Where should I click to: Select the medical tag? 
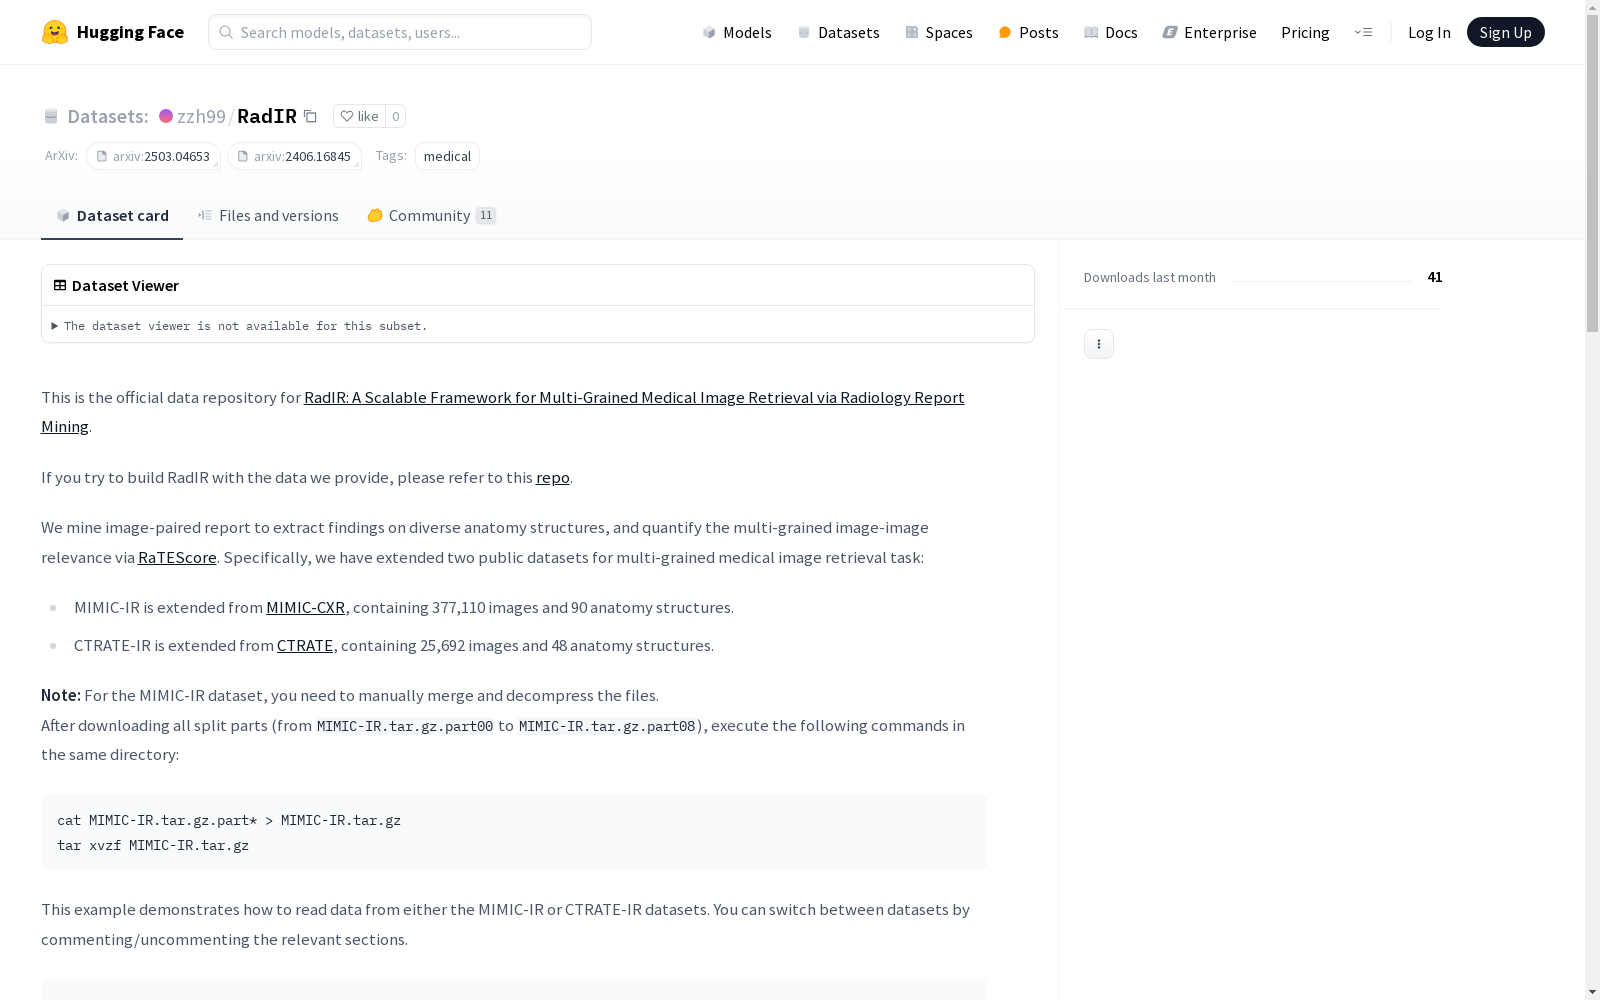[x=447, y=156]
